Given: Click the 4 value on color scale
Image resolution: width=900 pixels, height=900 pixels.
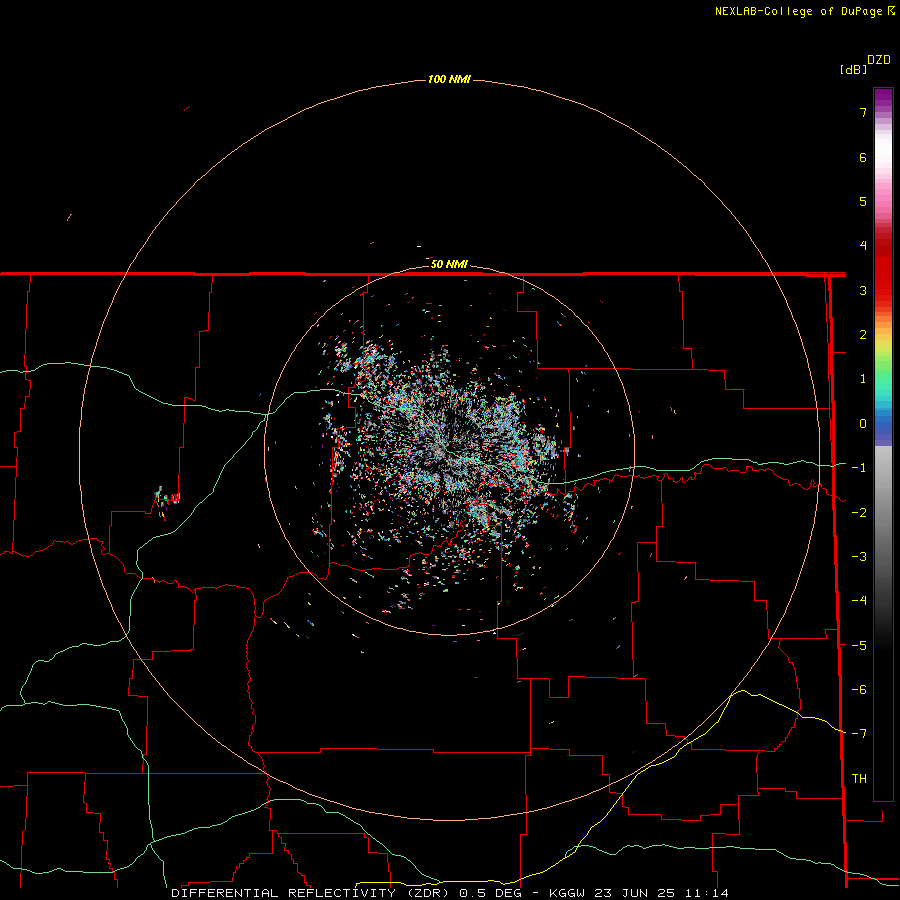Looking at the screenshot, I should point(863,246).
